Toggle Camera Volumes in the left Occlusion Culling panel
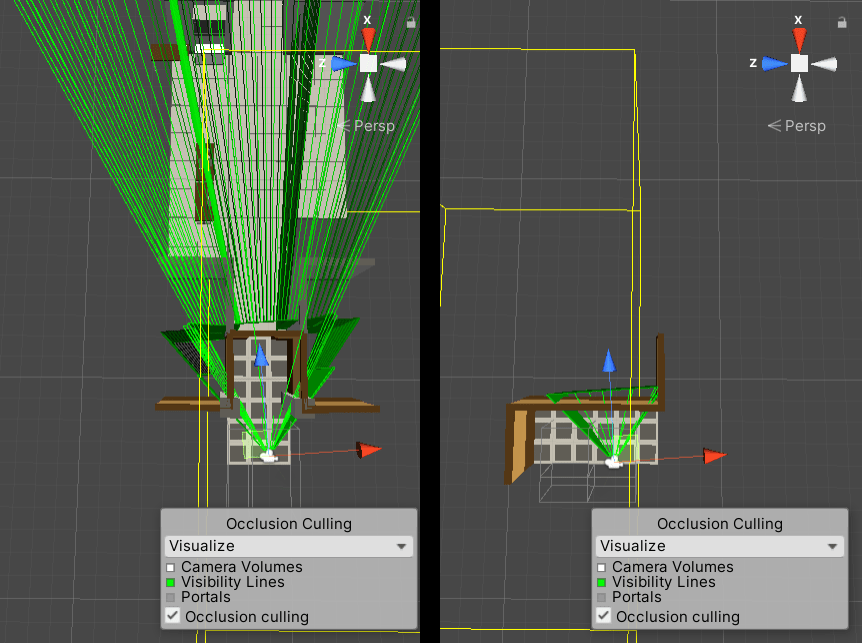The height and width of the screenshot is (643, 862). (x=171, y=567)
